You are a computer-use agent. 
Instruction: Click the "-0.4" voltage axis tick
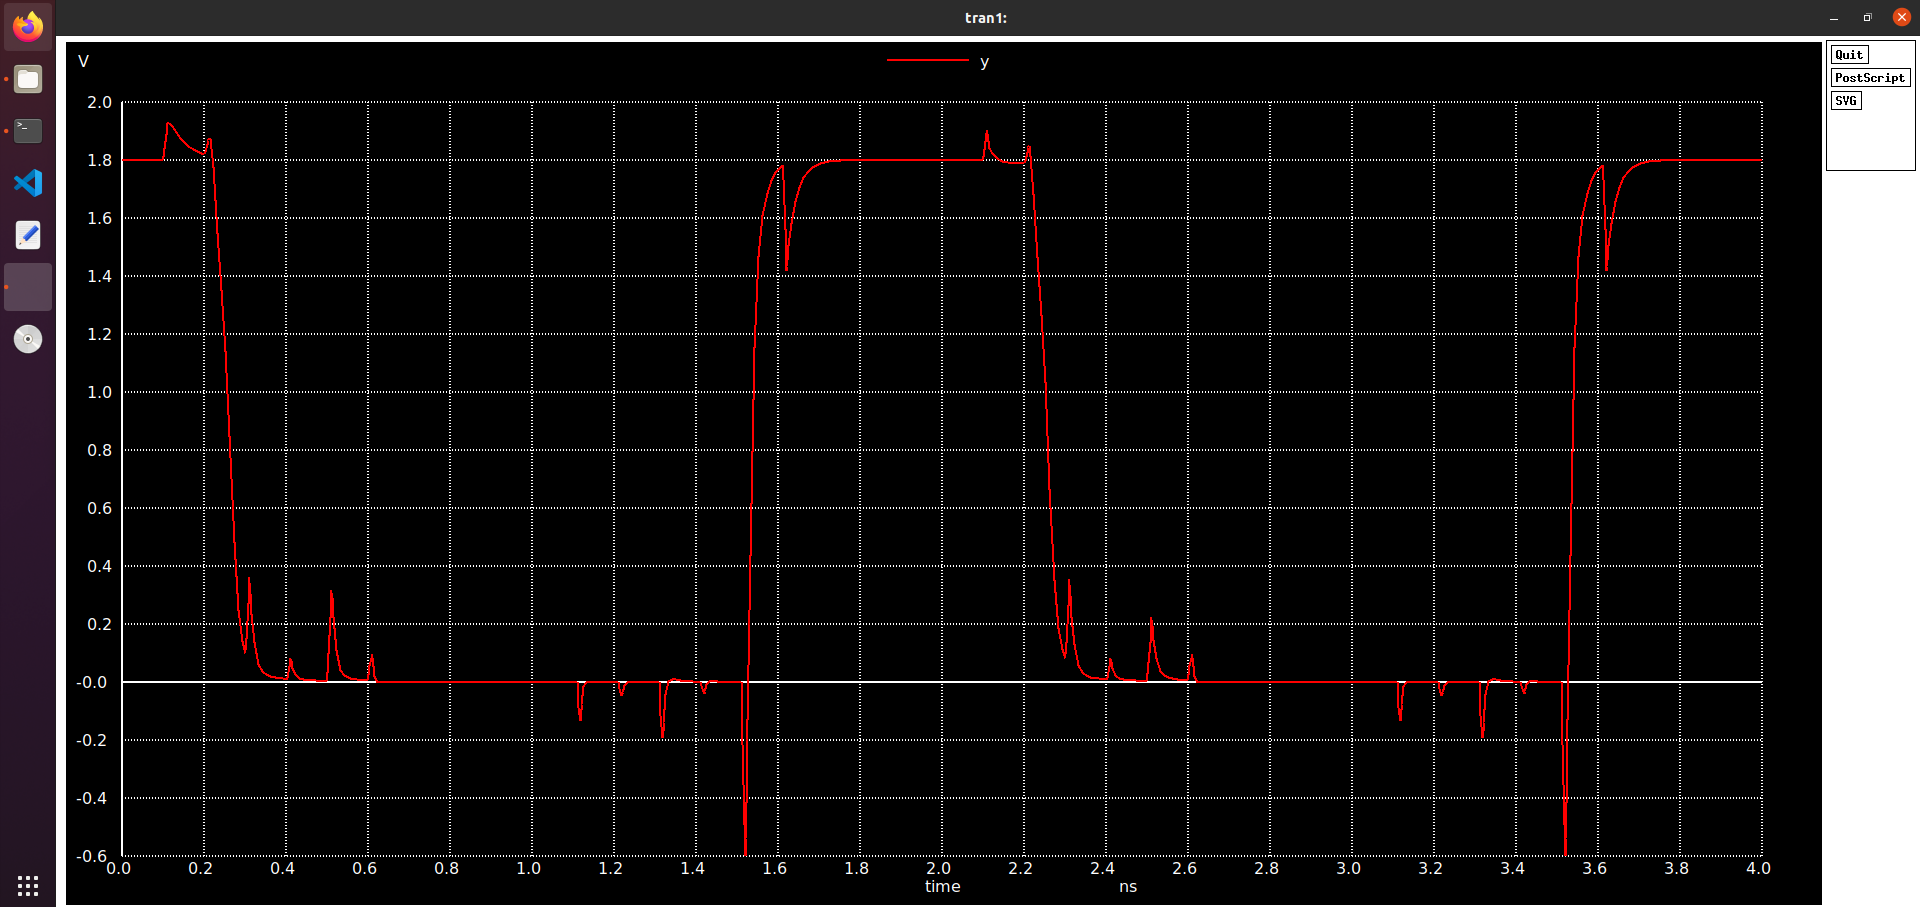point(92,798)
